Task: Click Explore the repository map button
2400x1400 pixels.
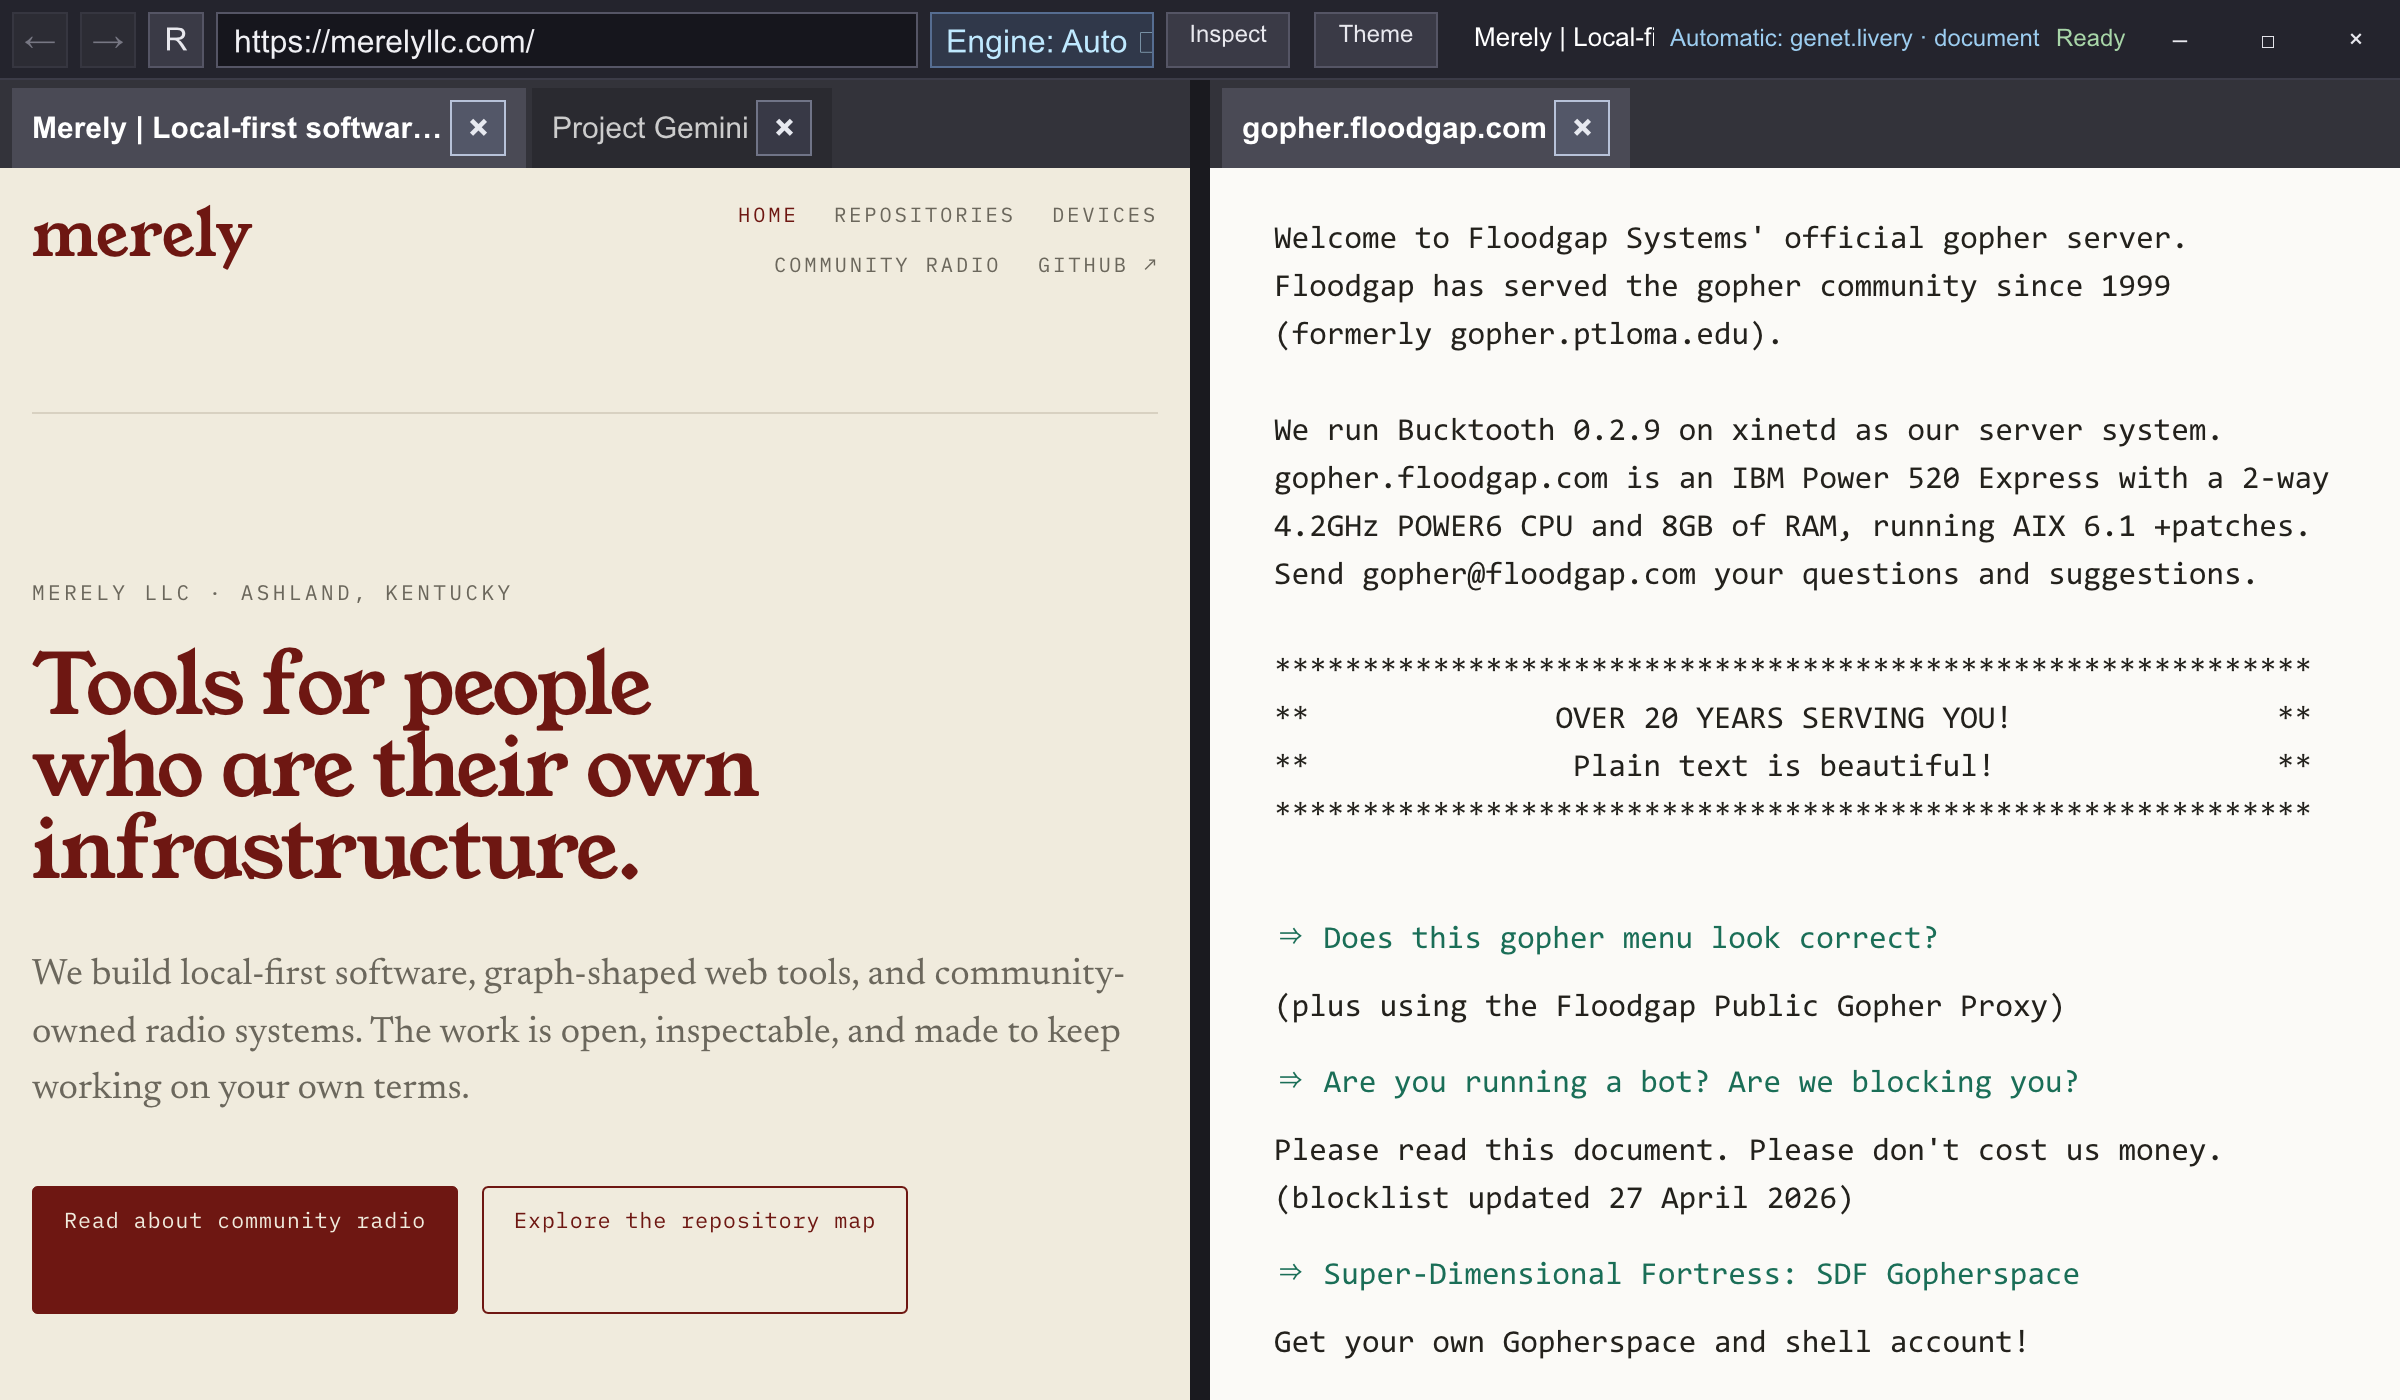Action: pyautogui.click(x=695, y=1250)
